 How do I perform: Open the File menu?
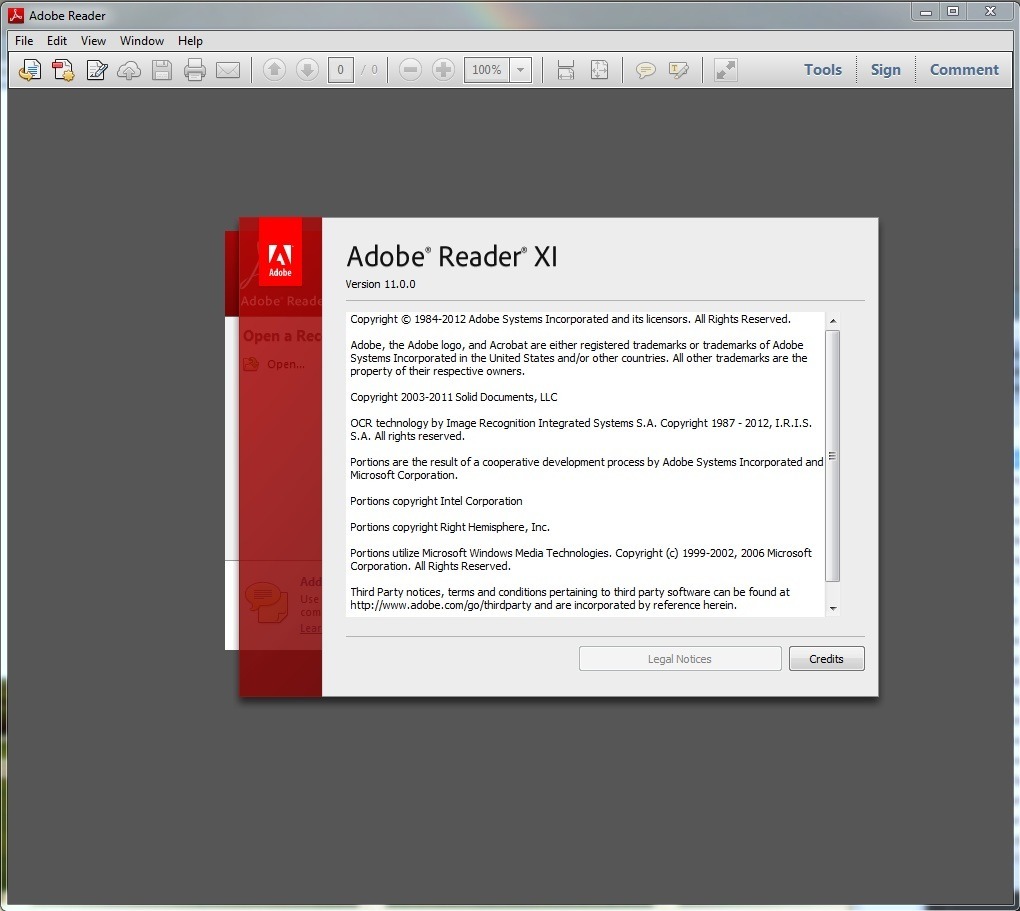coord(24,41)
